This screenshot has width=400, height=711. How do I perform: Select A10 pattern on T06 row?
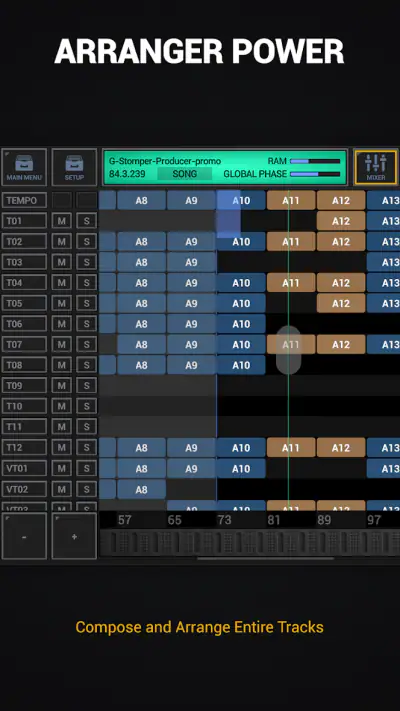(241, 324)
